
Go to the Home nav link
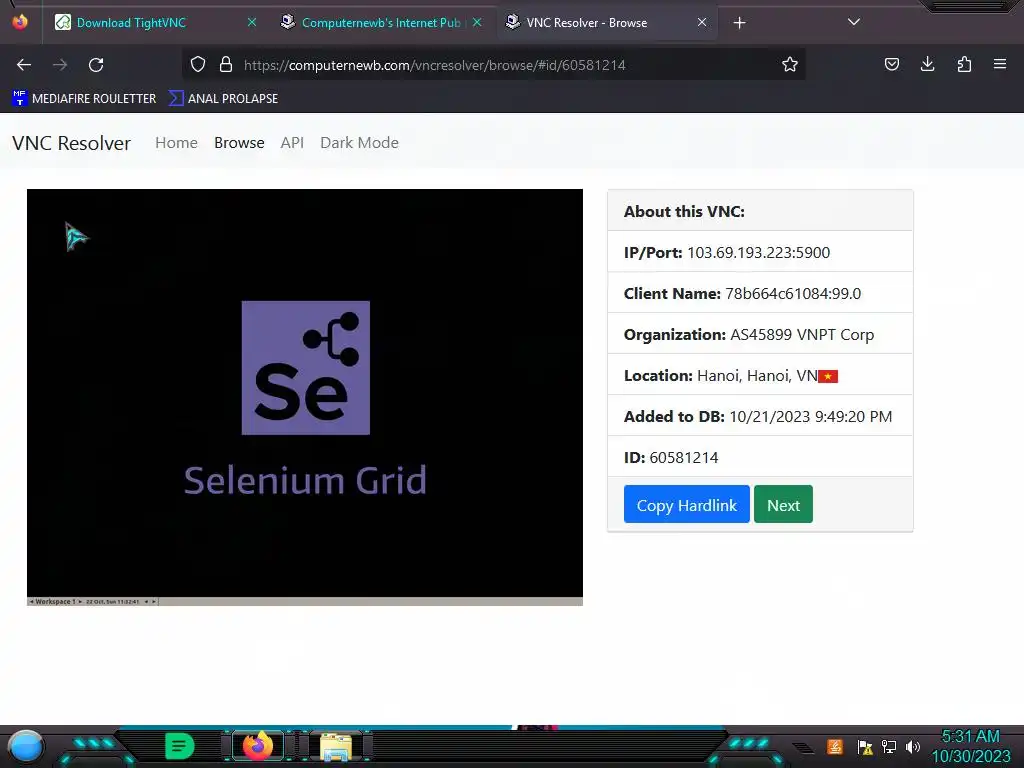(x=176, y=142)
